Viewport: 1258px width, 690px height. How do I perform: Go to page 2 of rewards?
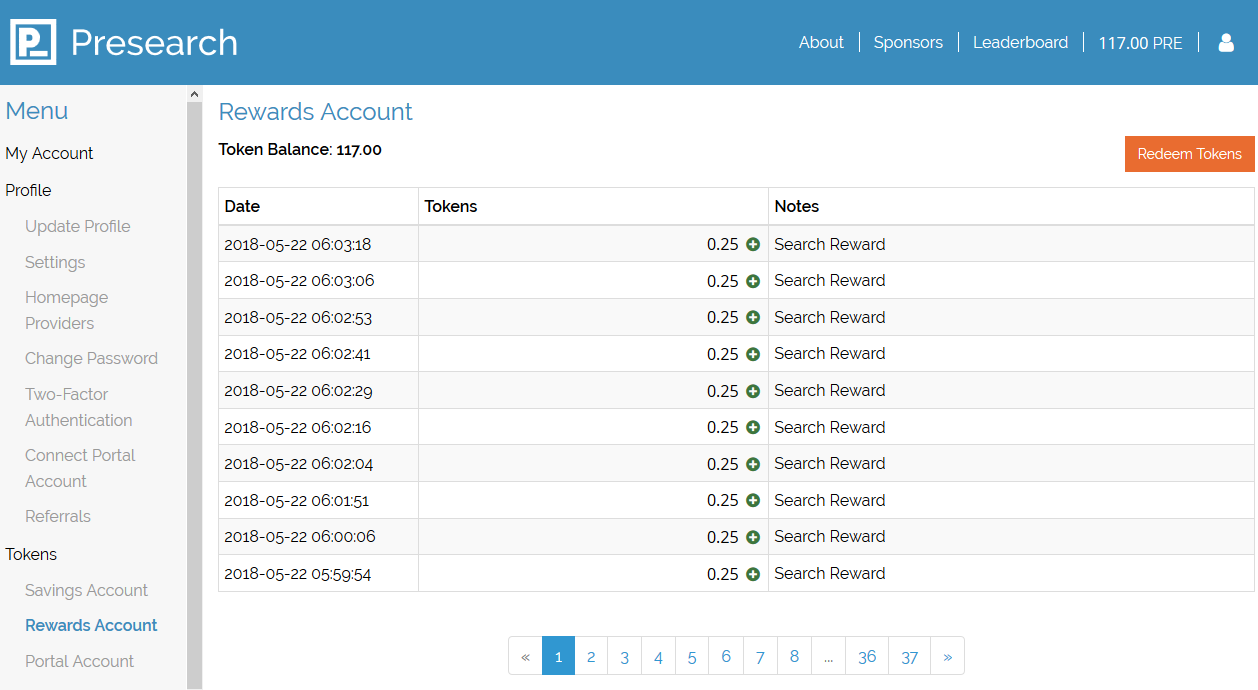591,657
